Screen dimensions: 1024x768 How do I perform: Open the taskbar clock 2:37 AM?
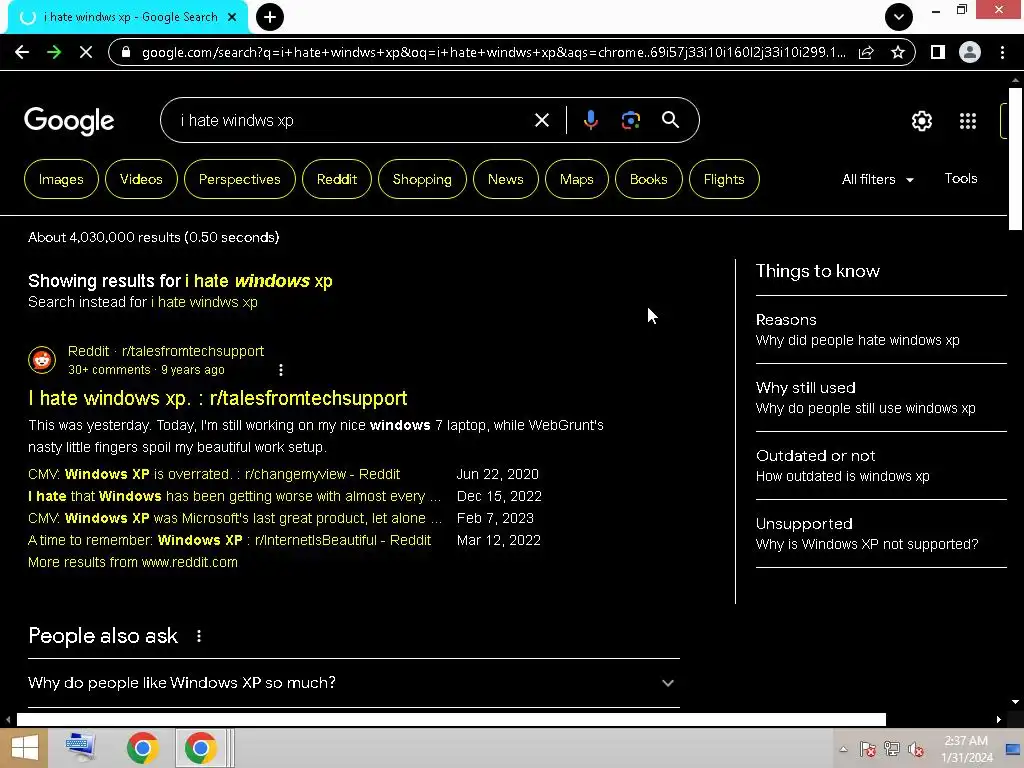click(967, 749)
